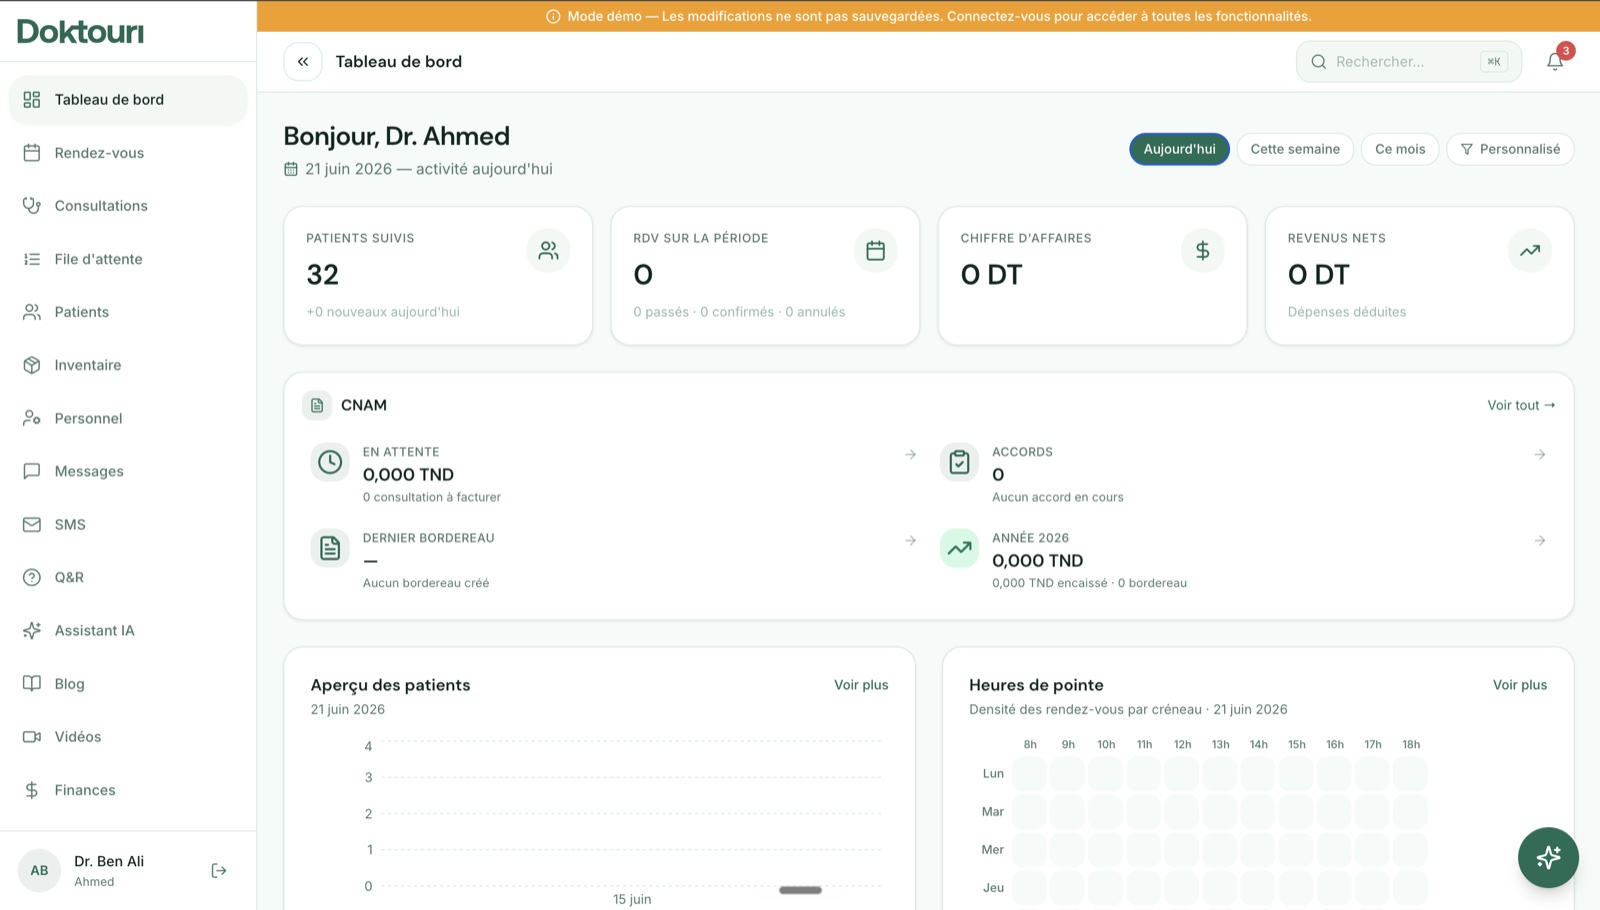The image size is (1600, 910).
Task: Click the Blog book icon
Action: click(32, 683)
